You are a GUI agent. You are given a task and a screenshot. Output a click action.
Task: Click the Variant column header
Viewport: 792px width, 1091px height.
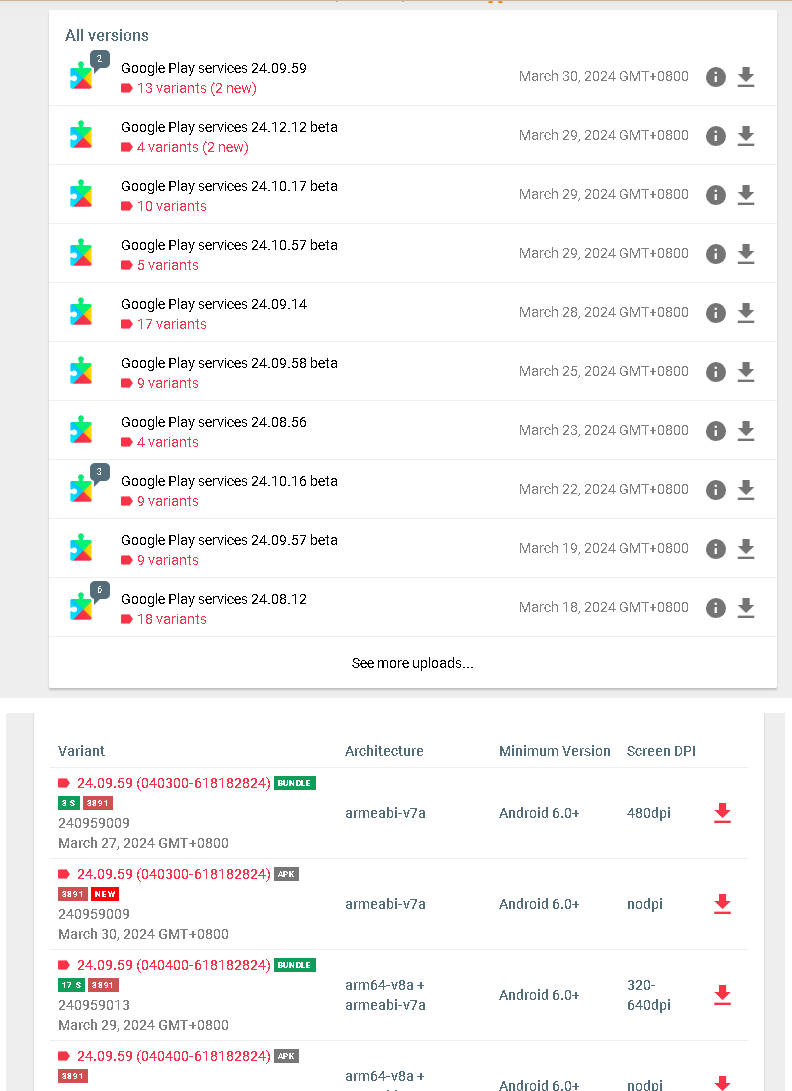click(x=81, y=751)
